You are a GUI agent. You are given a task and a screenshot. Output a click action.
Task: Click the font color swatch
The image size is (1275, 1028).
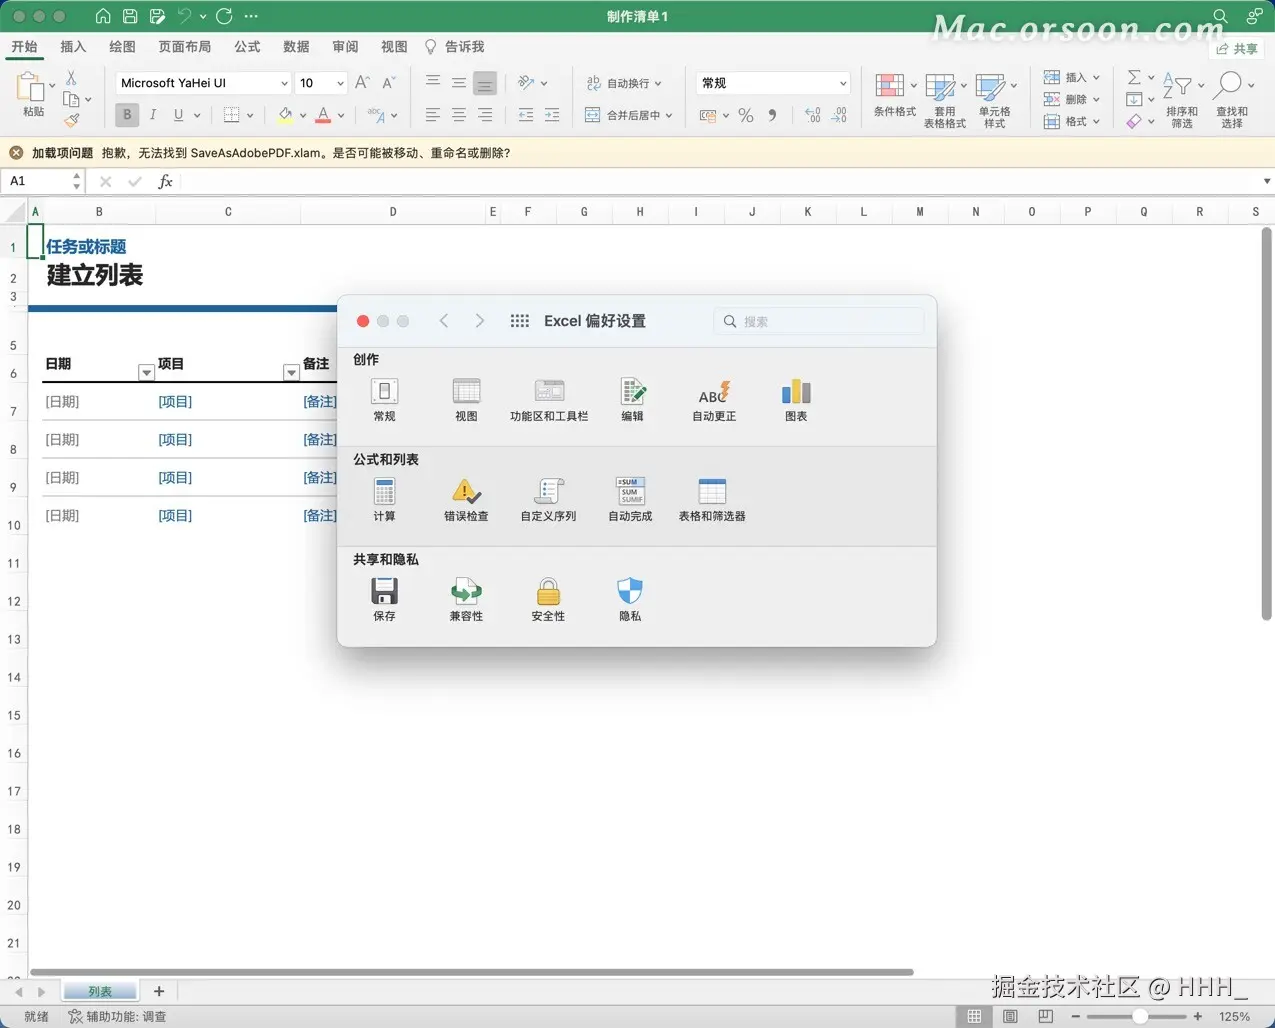tap(323, 115)
